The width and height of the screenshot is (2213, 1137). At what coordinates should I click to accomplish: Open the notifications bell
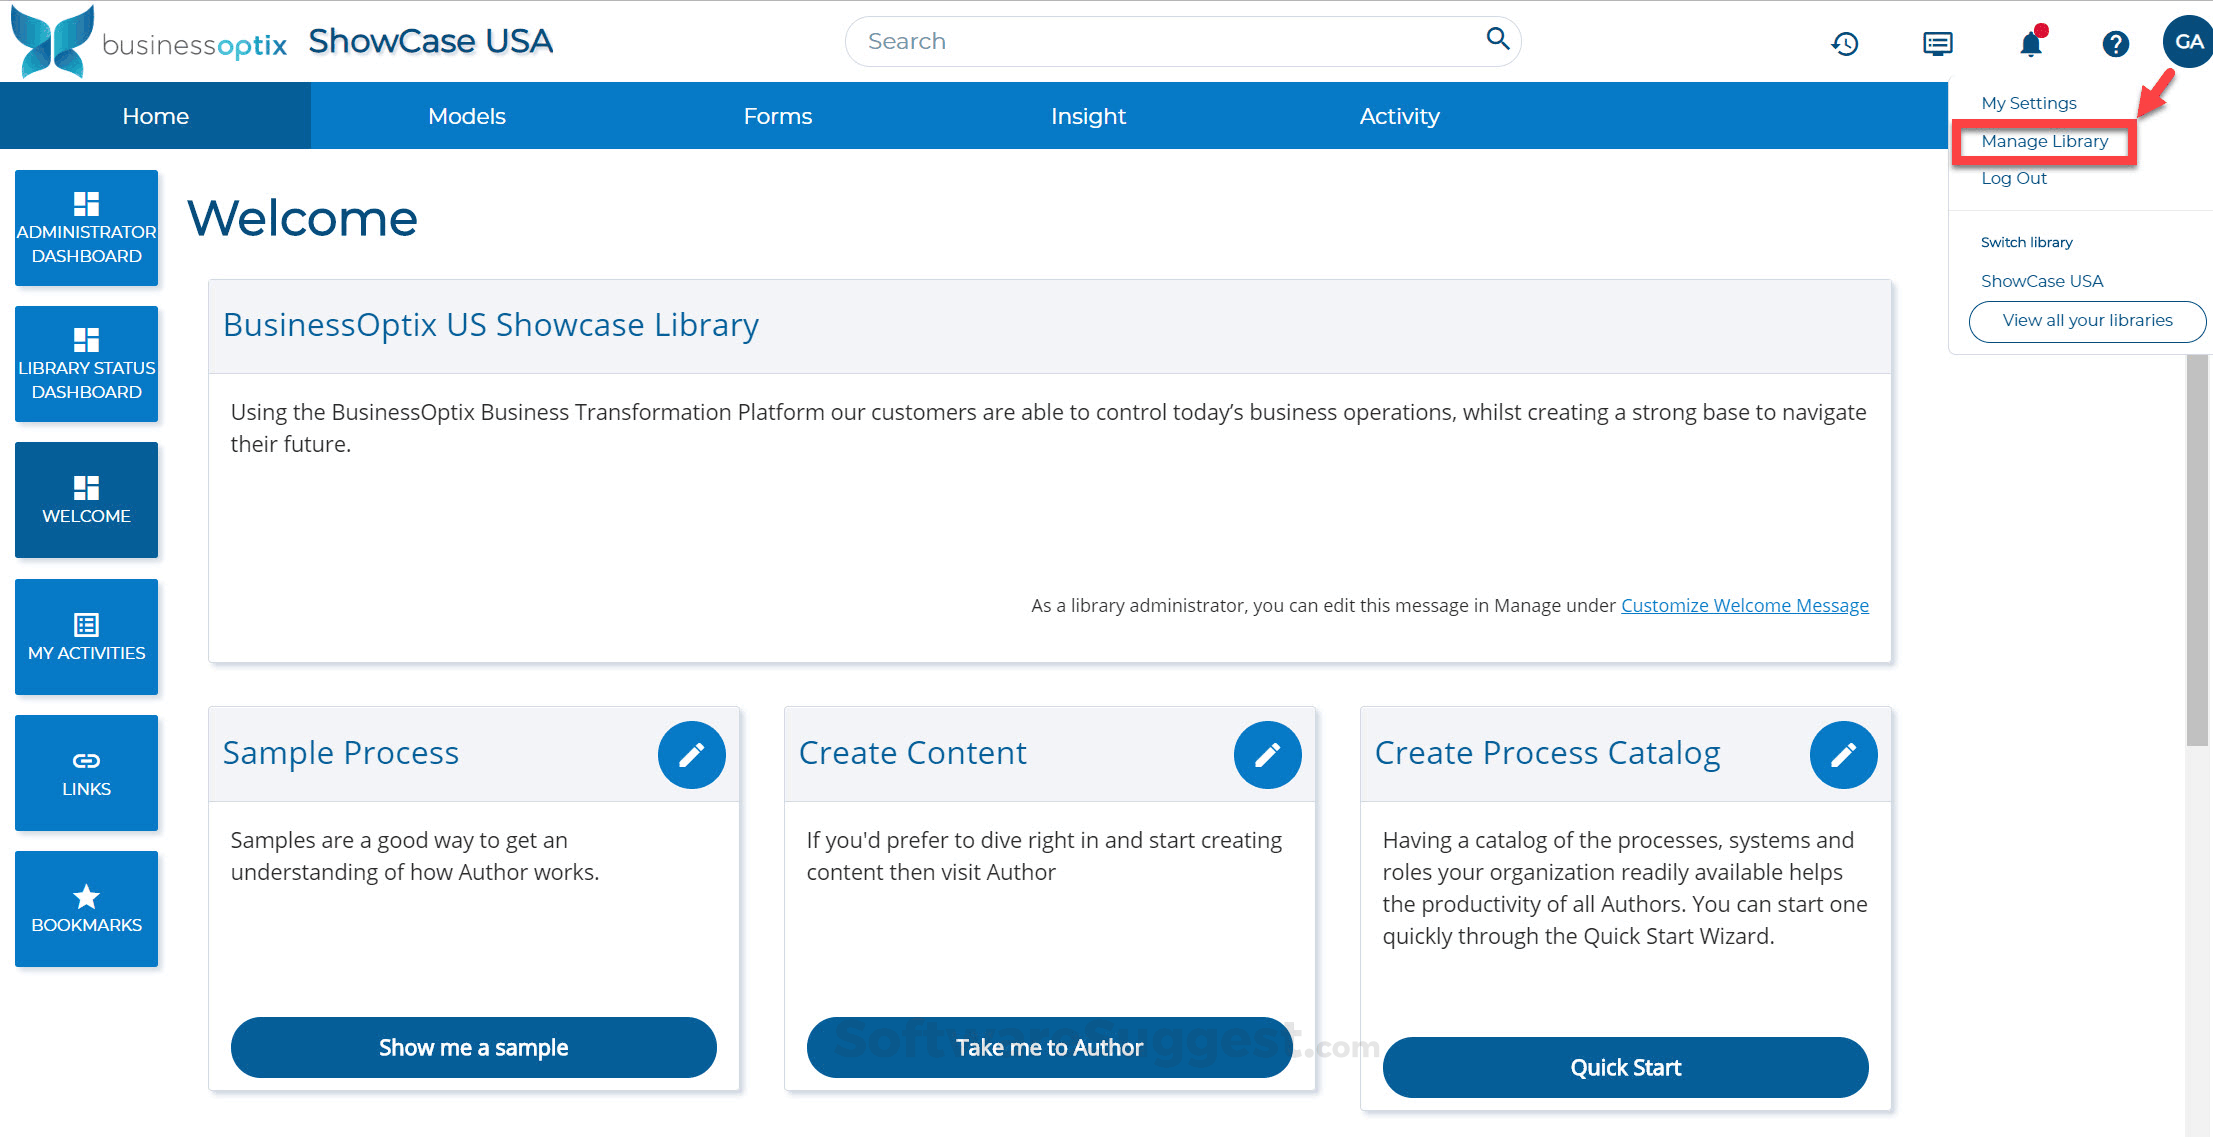[2031, 43]
